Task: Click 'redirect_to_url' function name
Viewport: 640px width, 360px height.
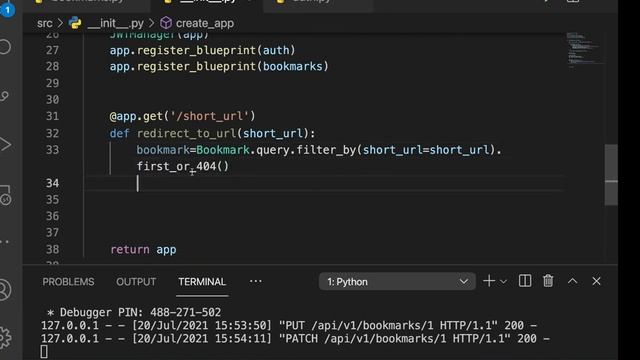Action: click(x=187, y=133)
